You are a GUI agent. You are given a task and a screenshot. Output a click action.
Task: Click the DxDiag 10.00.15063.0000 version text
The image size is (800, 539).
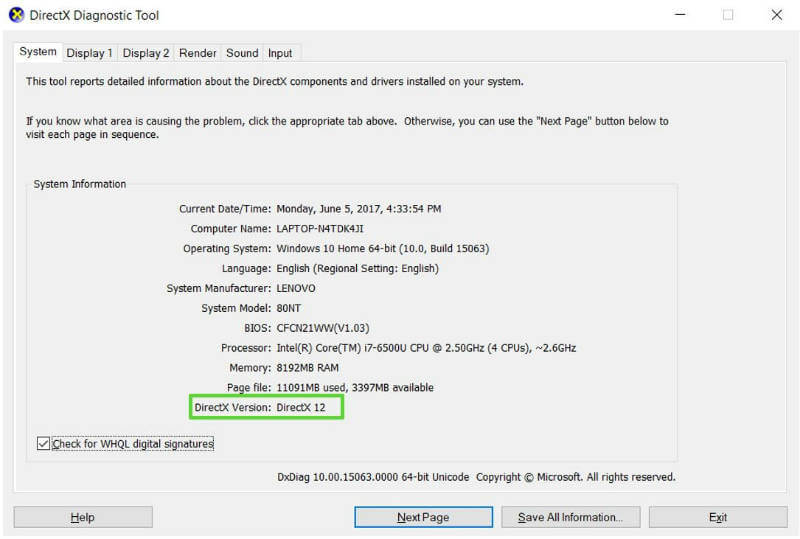[373, 477]
